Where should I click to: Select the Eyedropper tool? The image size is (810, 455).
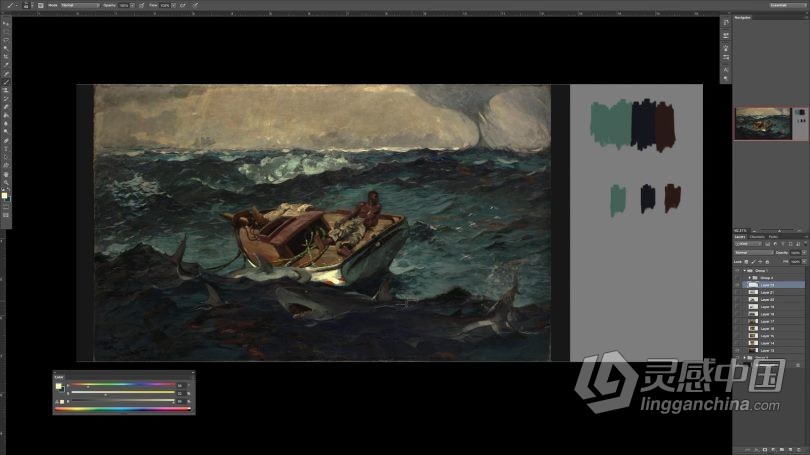point(7,65)
